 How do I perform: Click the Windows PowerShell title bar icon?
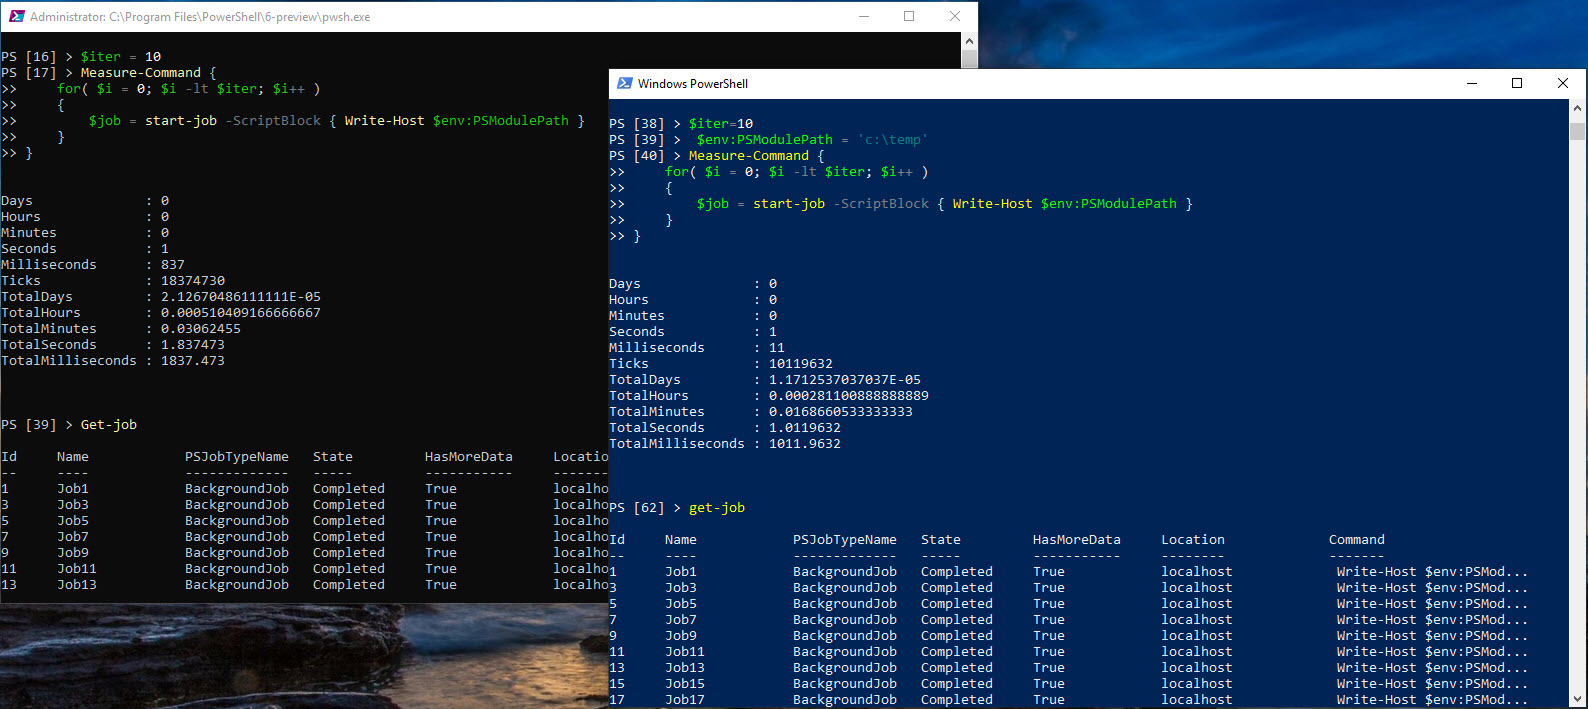click(x=625, y=83)
